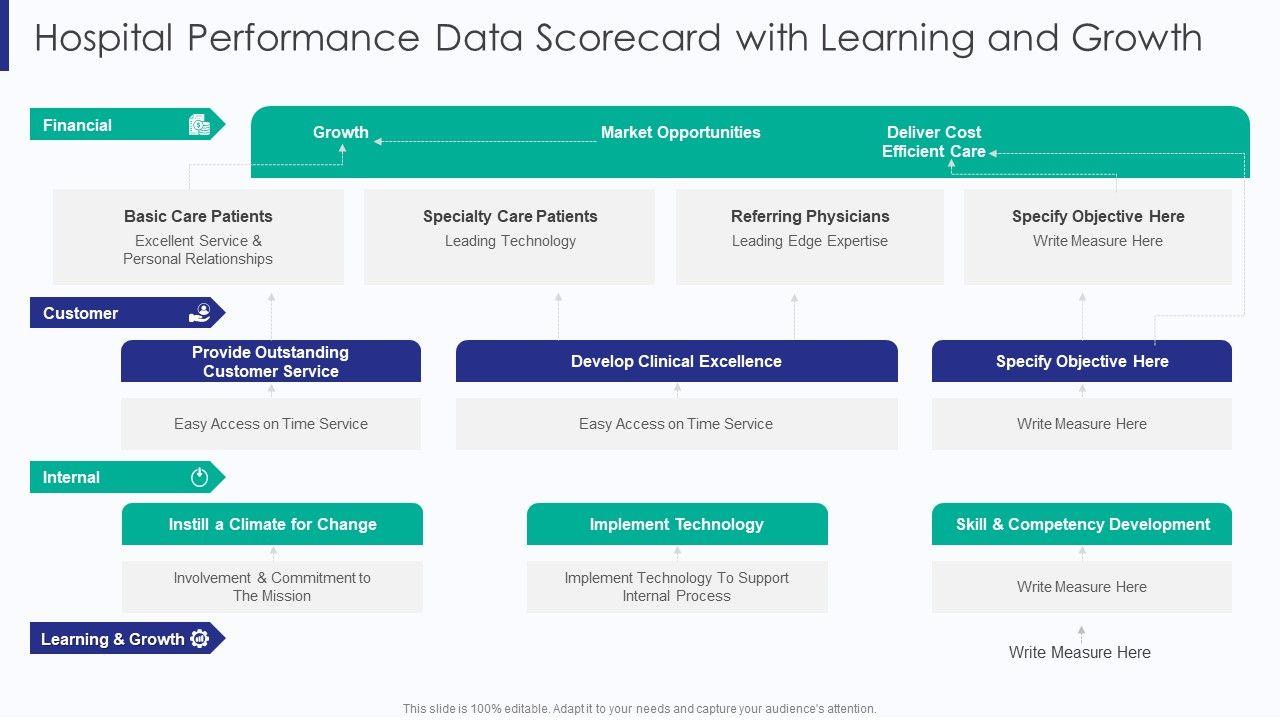
Task: Click Provide Outstanding Customer Service header
Action: coord(271,361)
